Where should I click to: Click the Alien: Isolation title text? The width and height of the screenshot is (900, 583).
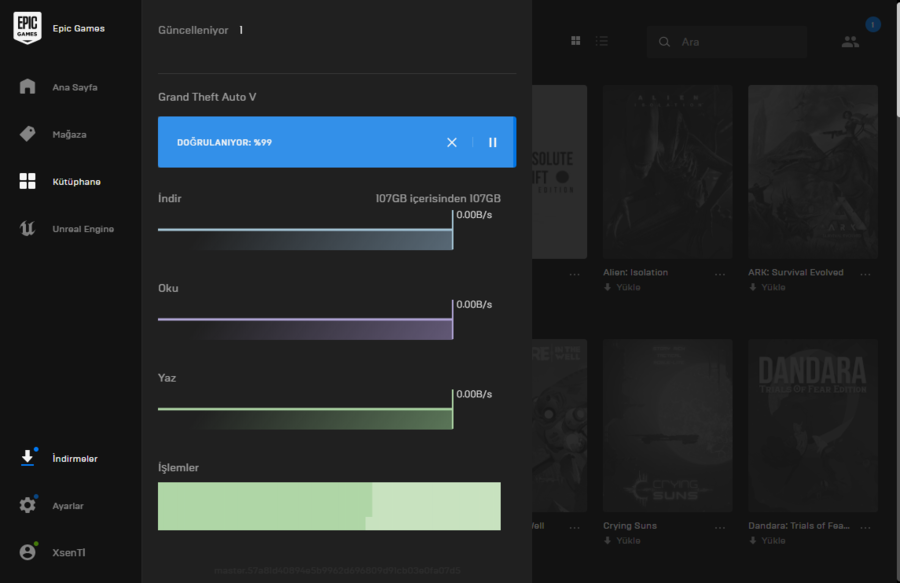(x=635, y=273)
